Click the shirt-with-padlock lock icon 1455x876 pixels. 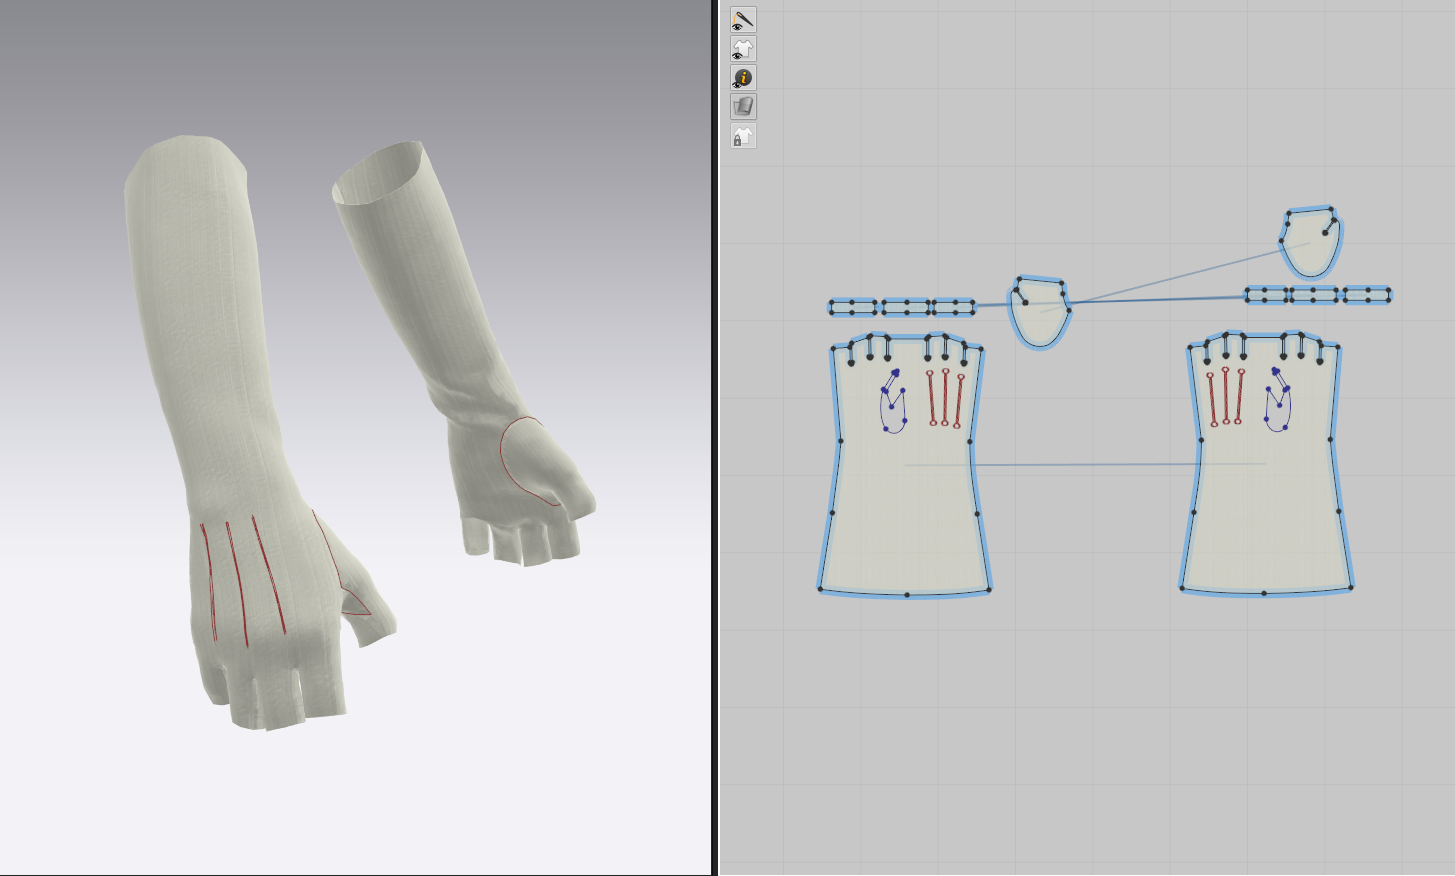click(743, 136)
